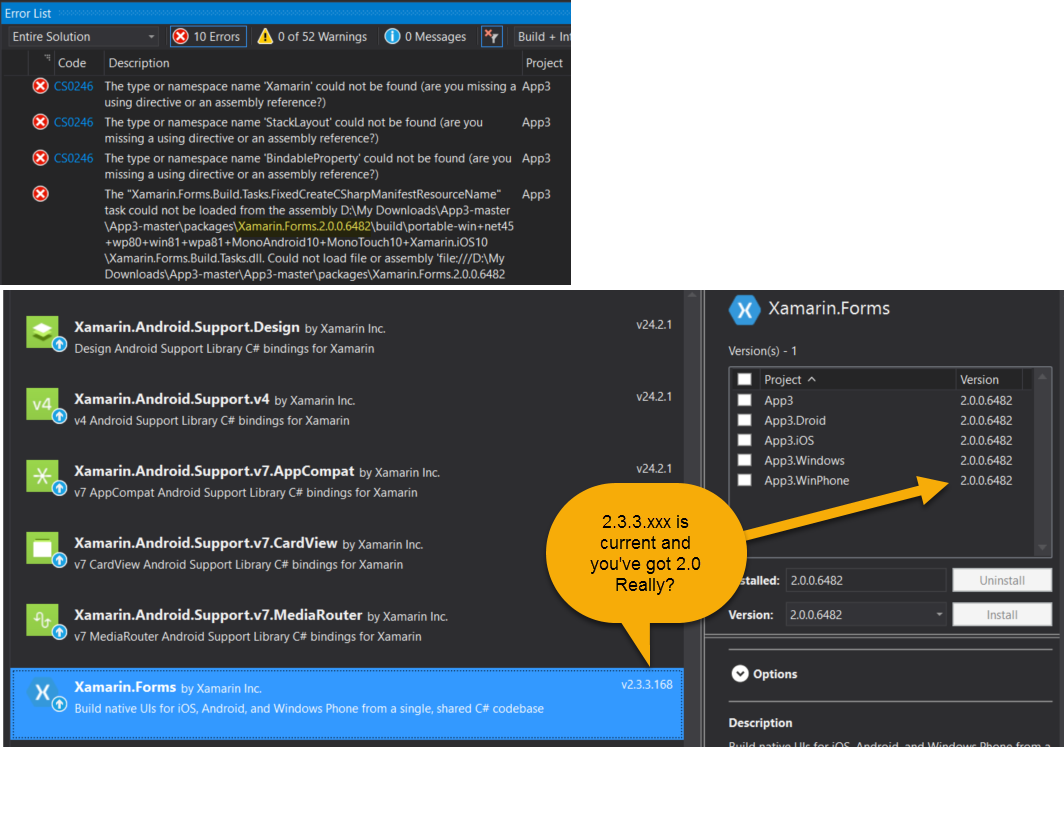Click the Xamarin.Forms logo in details pane
Screen dimensions: 1064x838
pos(744,310)
